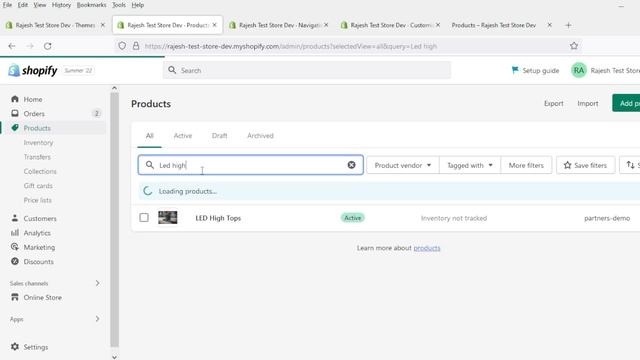This screenshot has height=360, width=640.
Task: Close the Customize browser tab
Action: (x=438, y=25)
